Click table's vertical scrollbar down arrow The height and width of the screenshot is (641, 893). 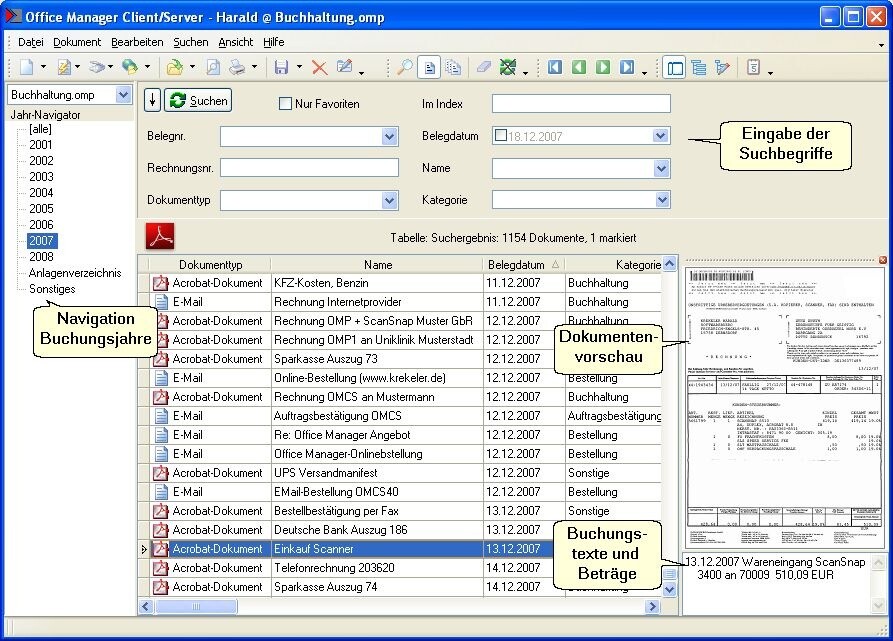(670, 590)
